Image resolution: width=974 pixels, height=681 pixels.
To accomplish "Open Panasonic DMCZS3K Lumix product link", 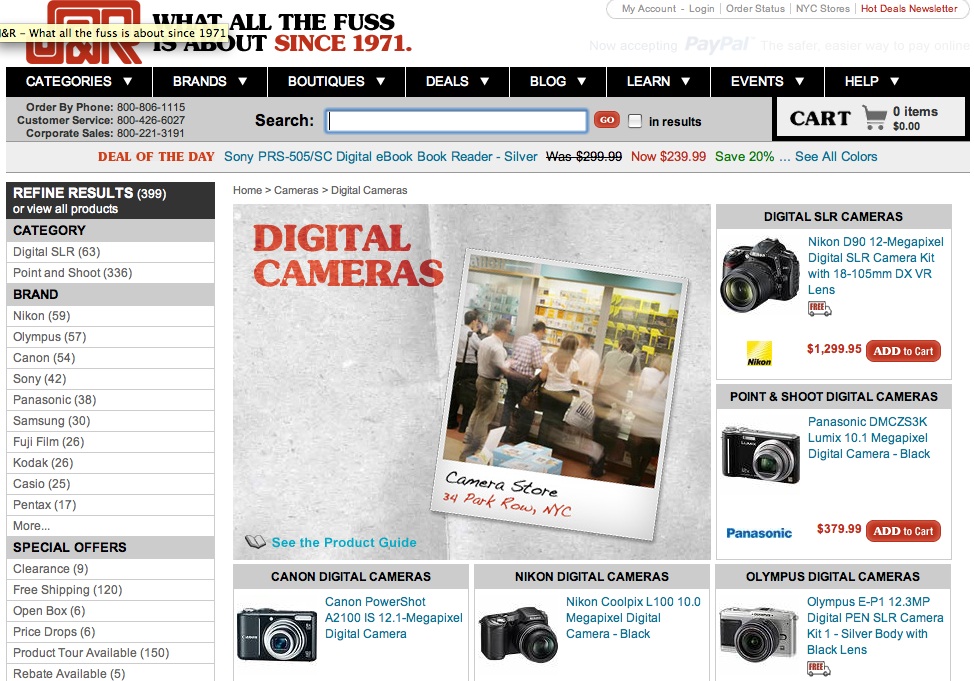I will pyautogui.click(x=869, y=438).
